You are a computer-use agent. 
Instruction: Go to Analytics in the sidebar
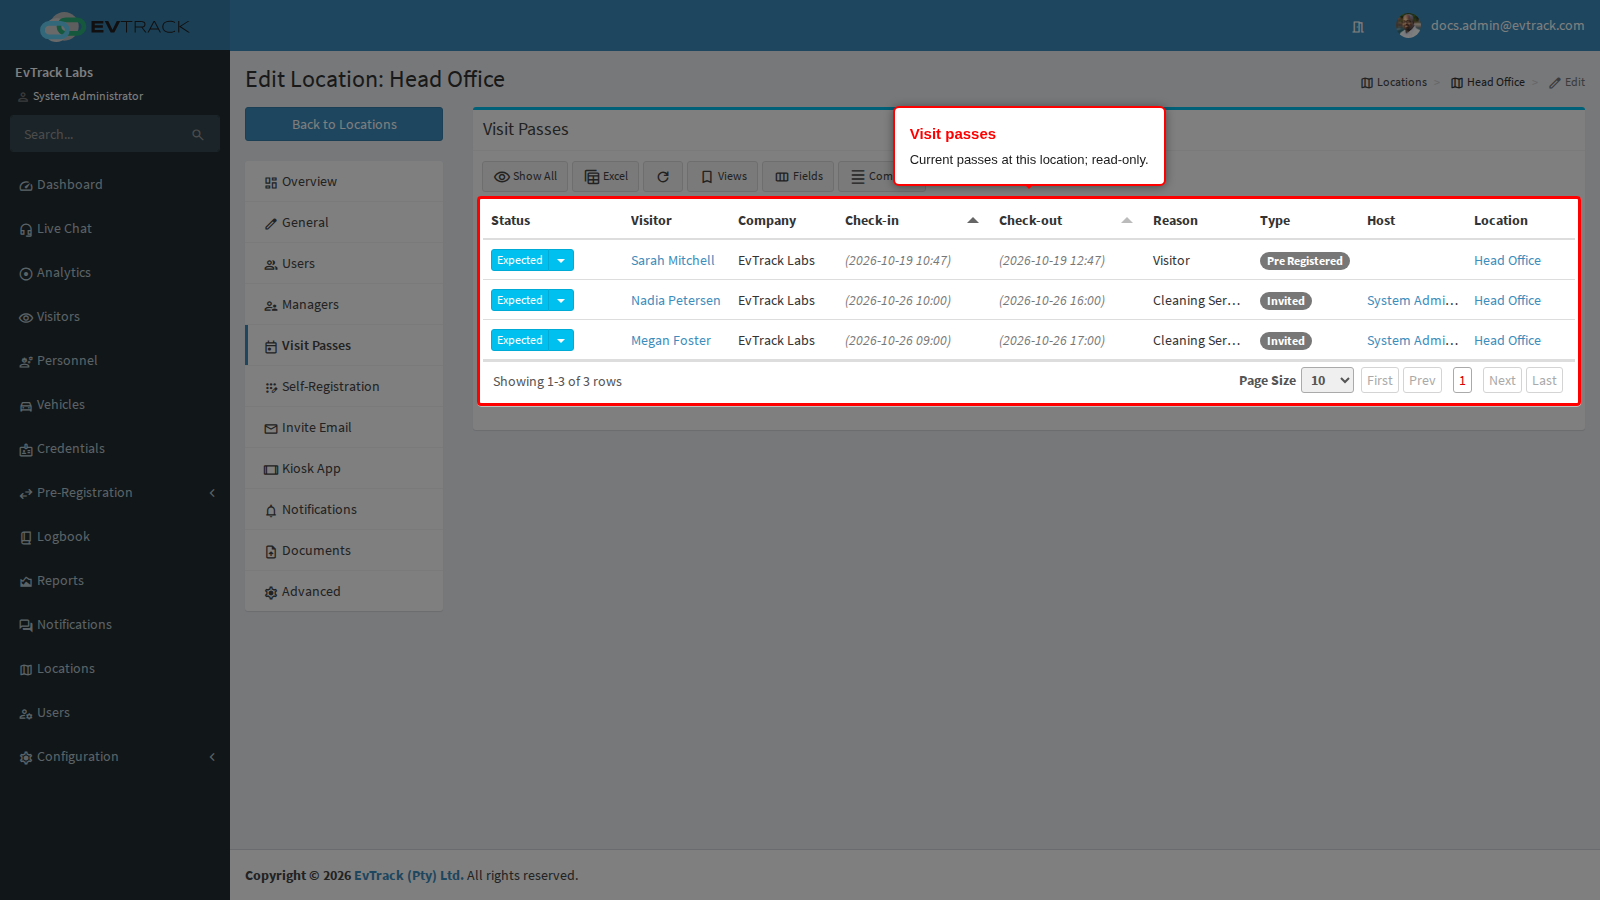pyautogui.click(x=115, y=273)
